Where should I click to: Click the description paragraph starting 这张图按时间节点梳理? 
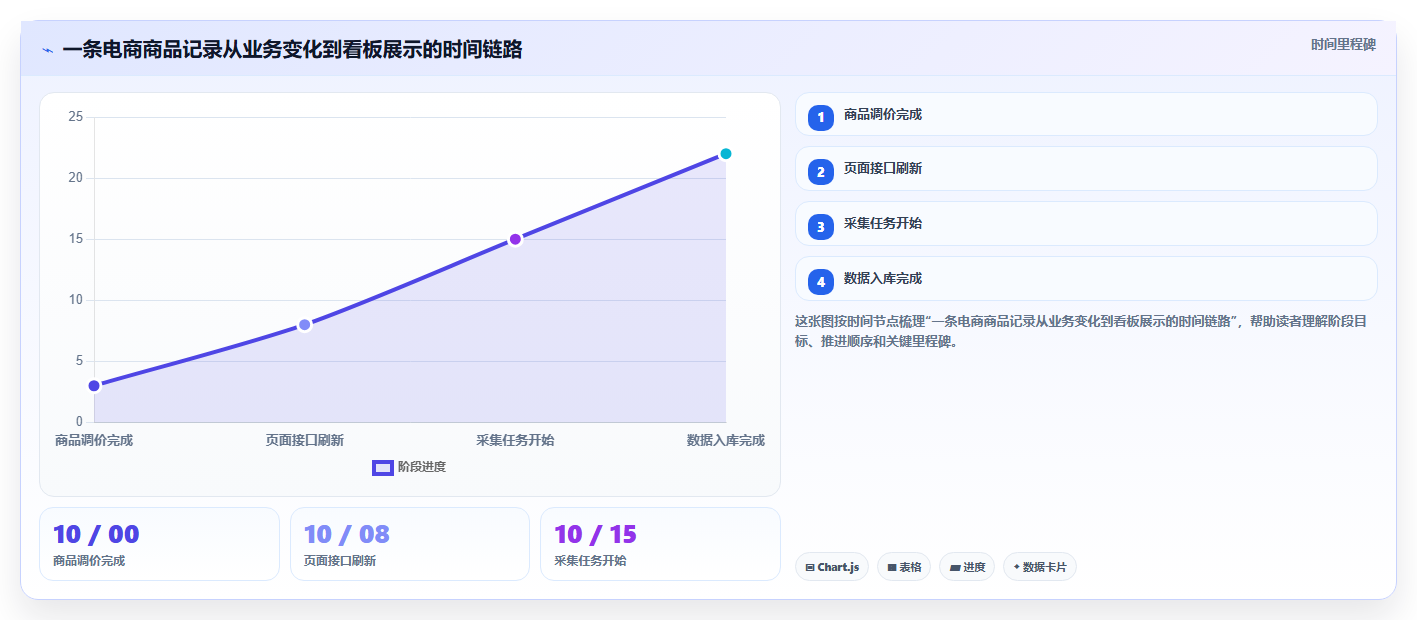1086,331
